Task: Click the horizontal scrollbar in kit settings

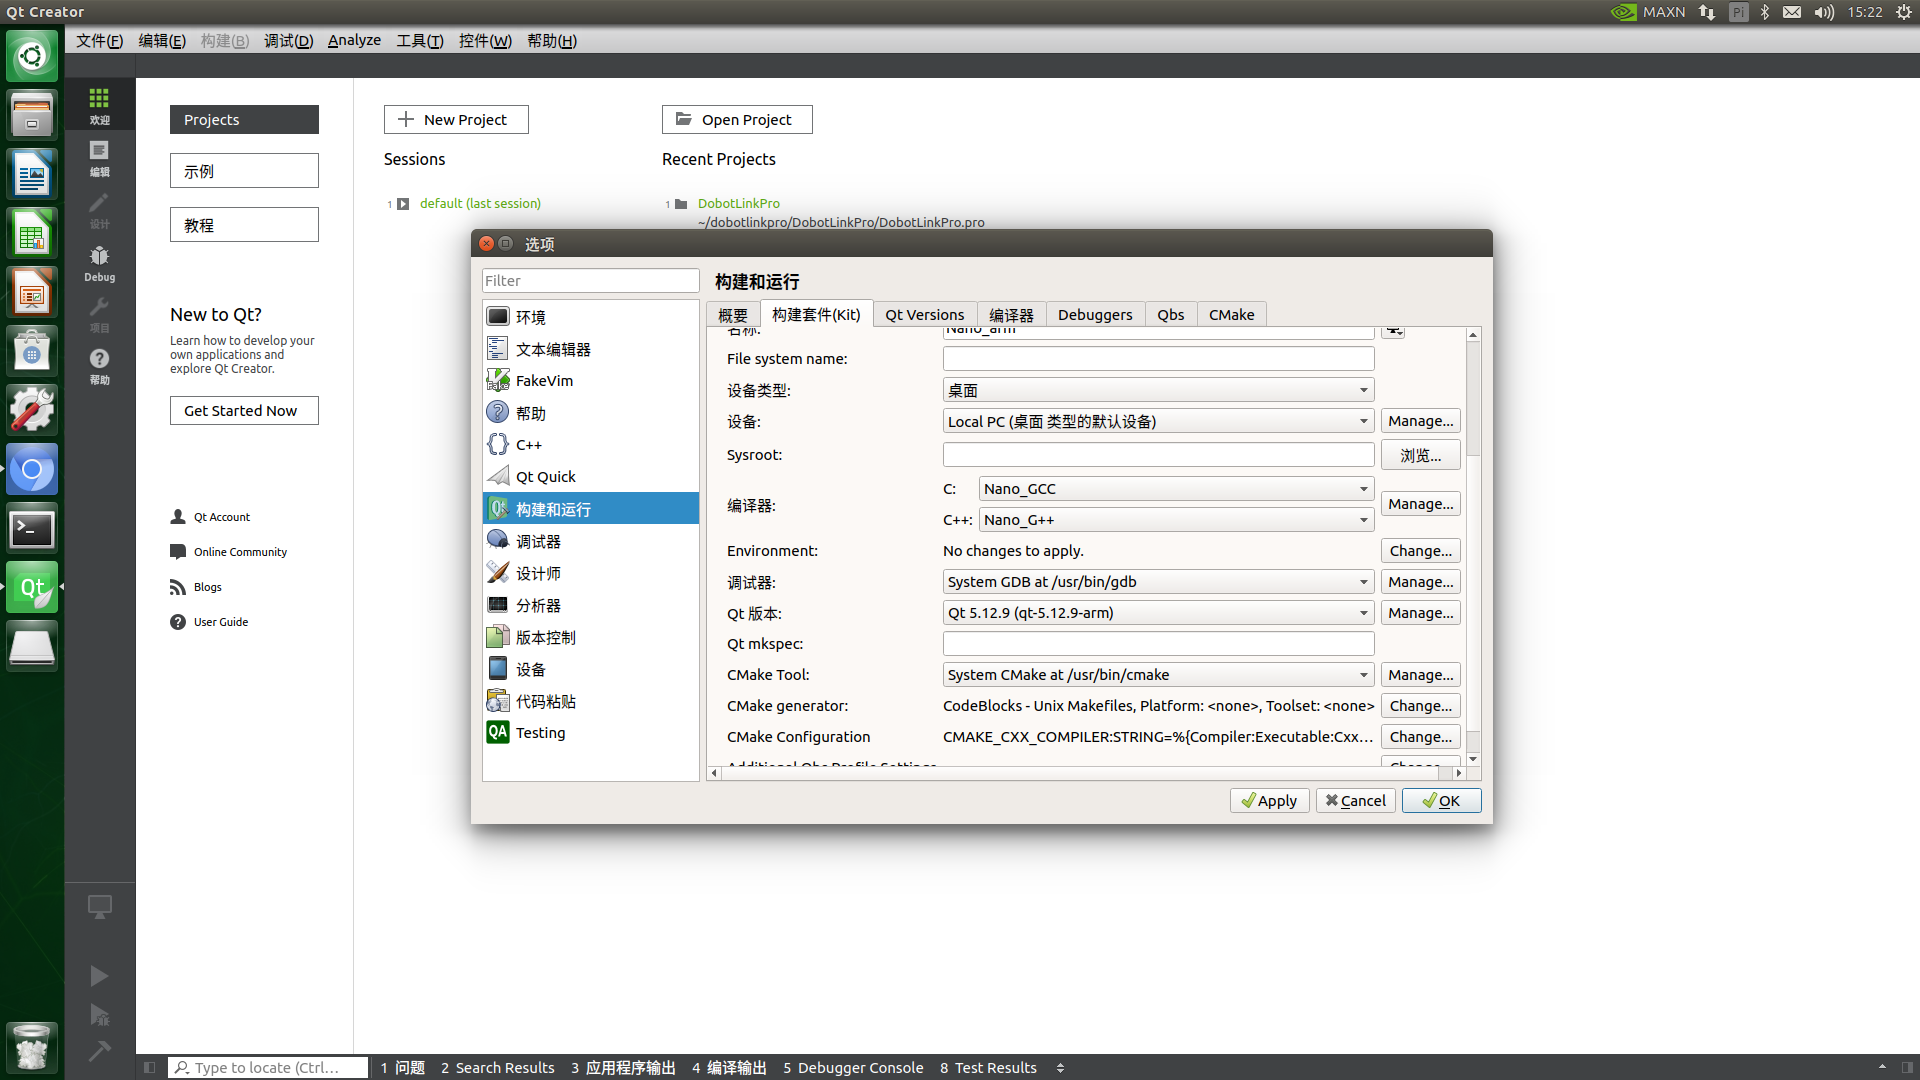Action: [x=1081, y=773]
